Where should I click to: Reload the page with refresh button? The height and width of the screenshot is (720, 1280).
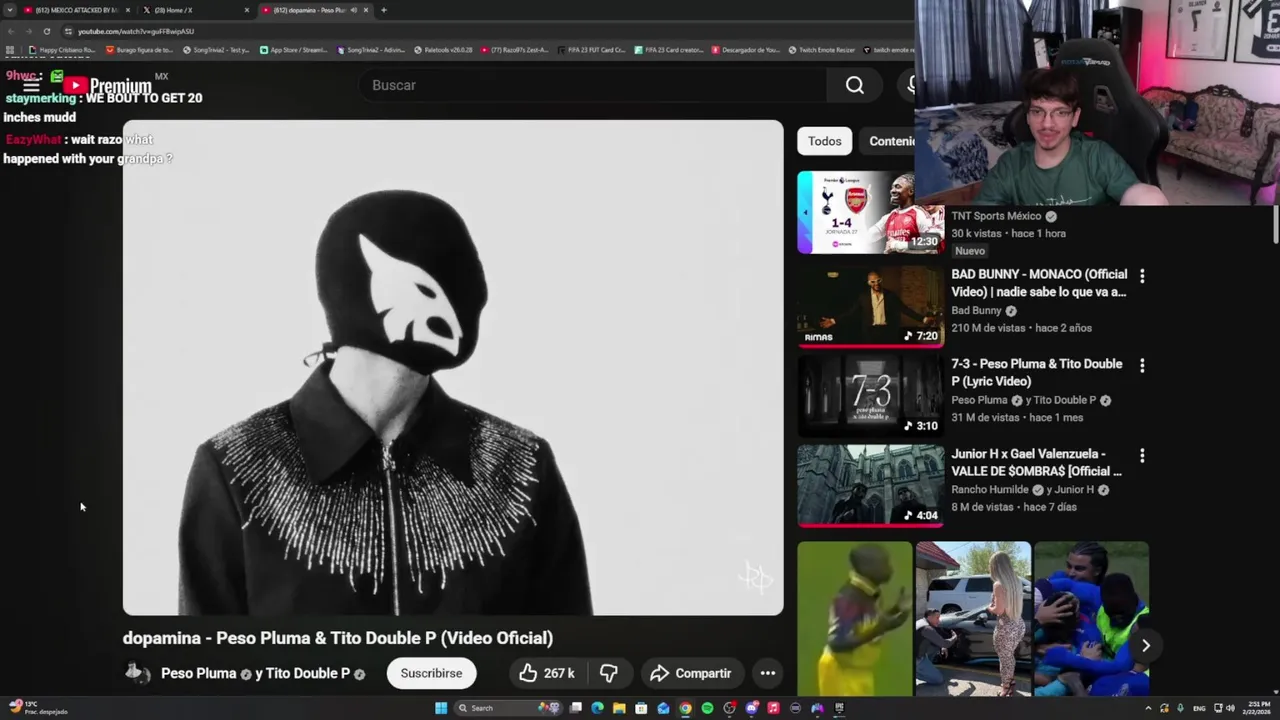point(47,31)
